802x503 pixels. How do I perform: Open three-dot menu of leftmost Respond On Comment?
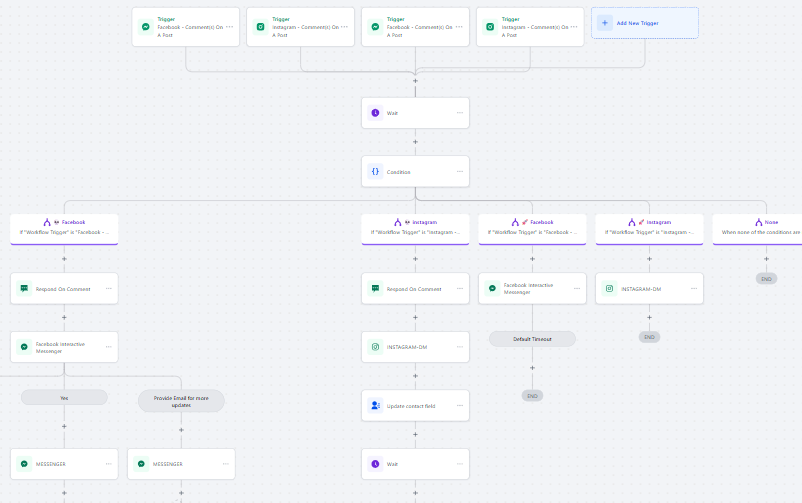coord(108,289)
